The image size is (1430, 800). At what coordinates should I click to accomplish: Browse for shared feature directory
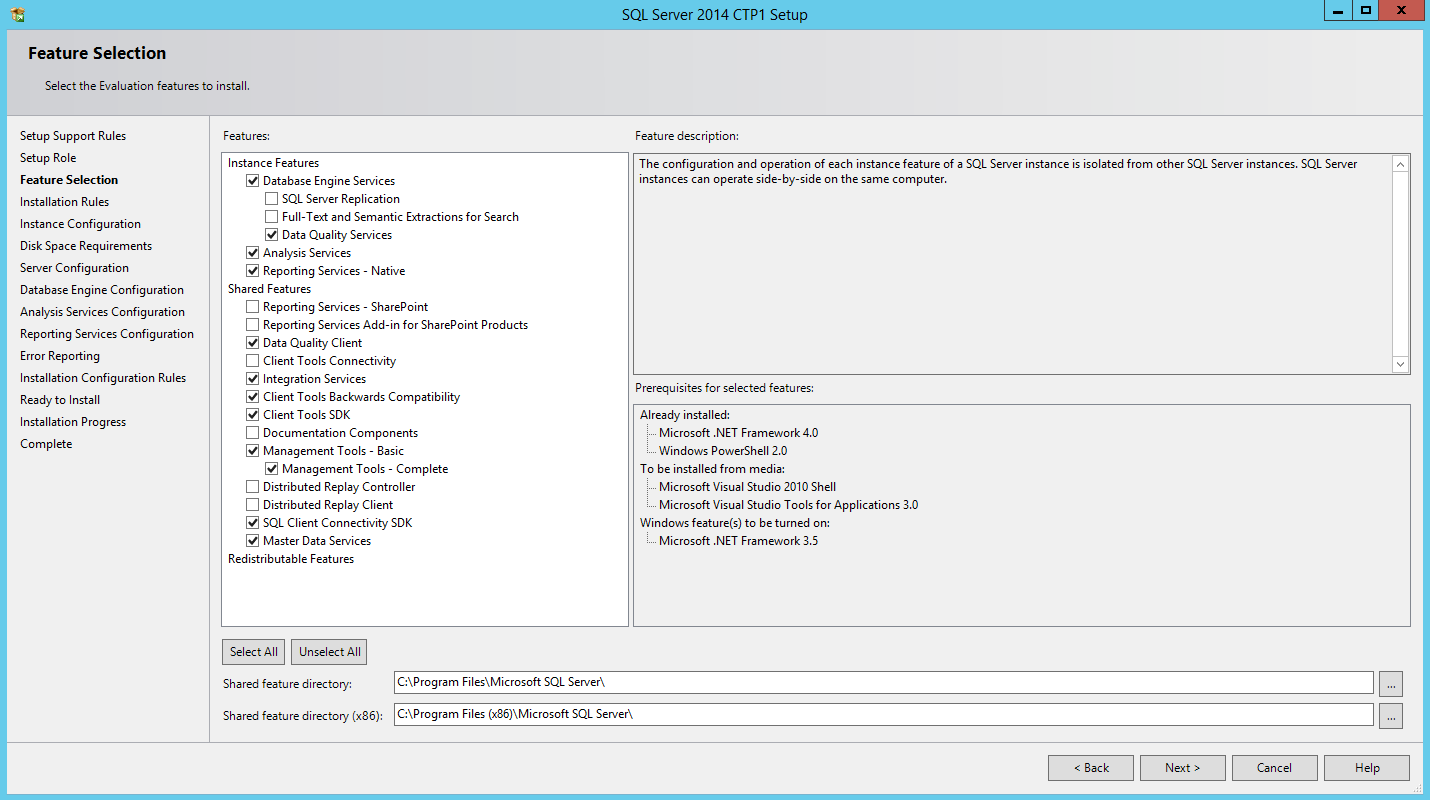tap(1391, 684)
